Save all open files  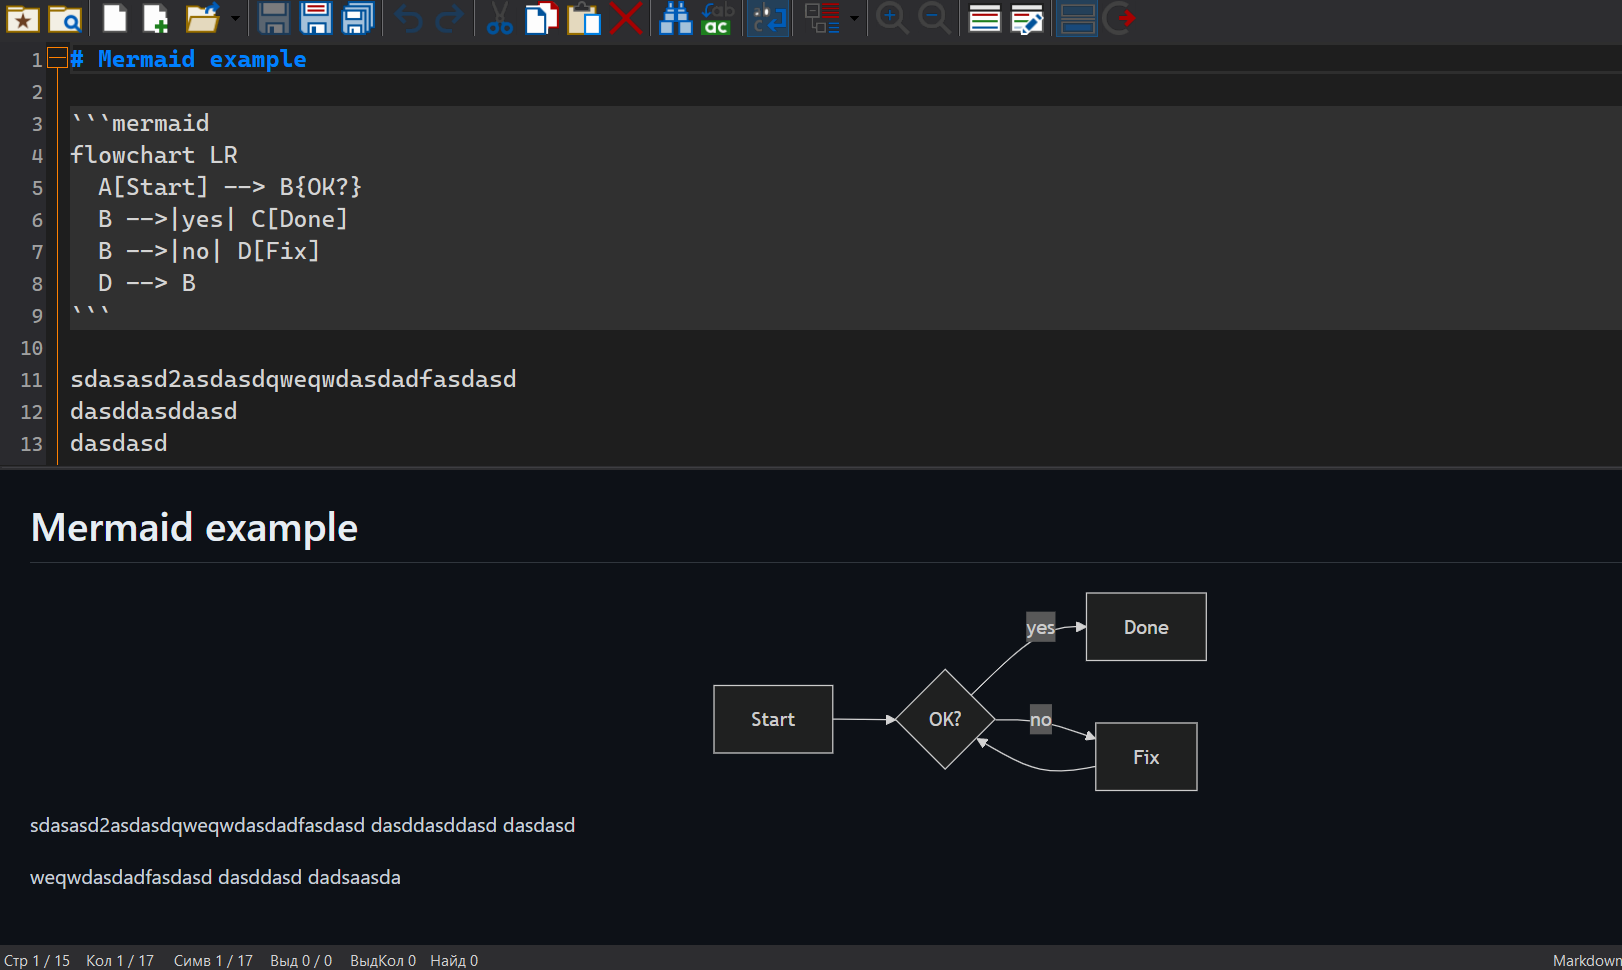click(358, 19)
